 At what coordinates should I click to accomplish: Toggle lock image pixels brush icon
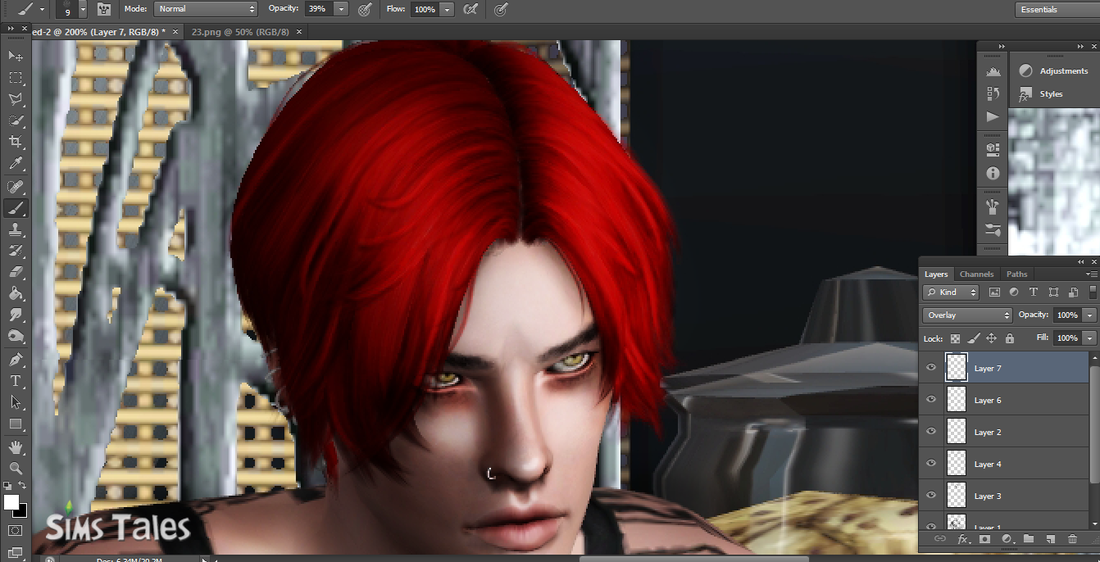973,338
